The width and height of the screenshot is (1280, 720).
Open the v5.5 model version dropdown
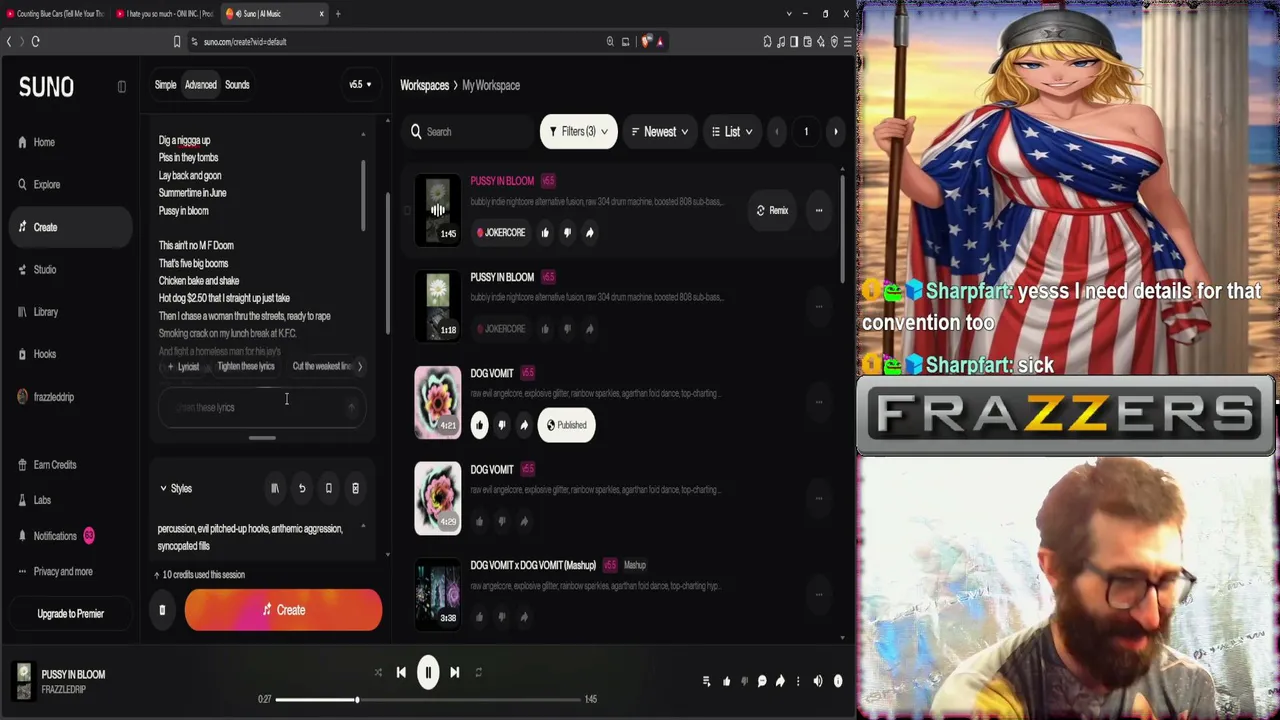point(360,85)
